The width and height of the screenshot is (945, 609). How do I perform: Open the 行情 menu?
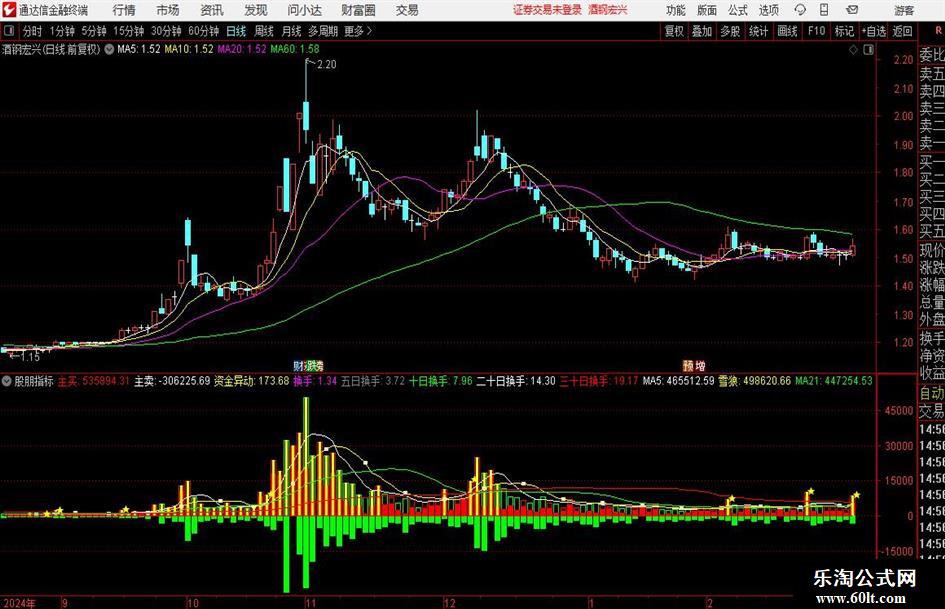[x=124, y=10]
